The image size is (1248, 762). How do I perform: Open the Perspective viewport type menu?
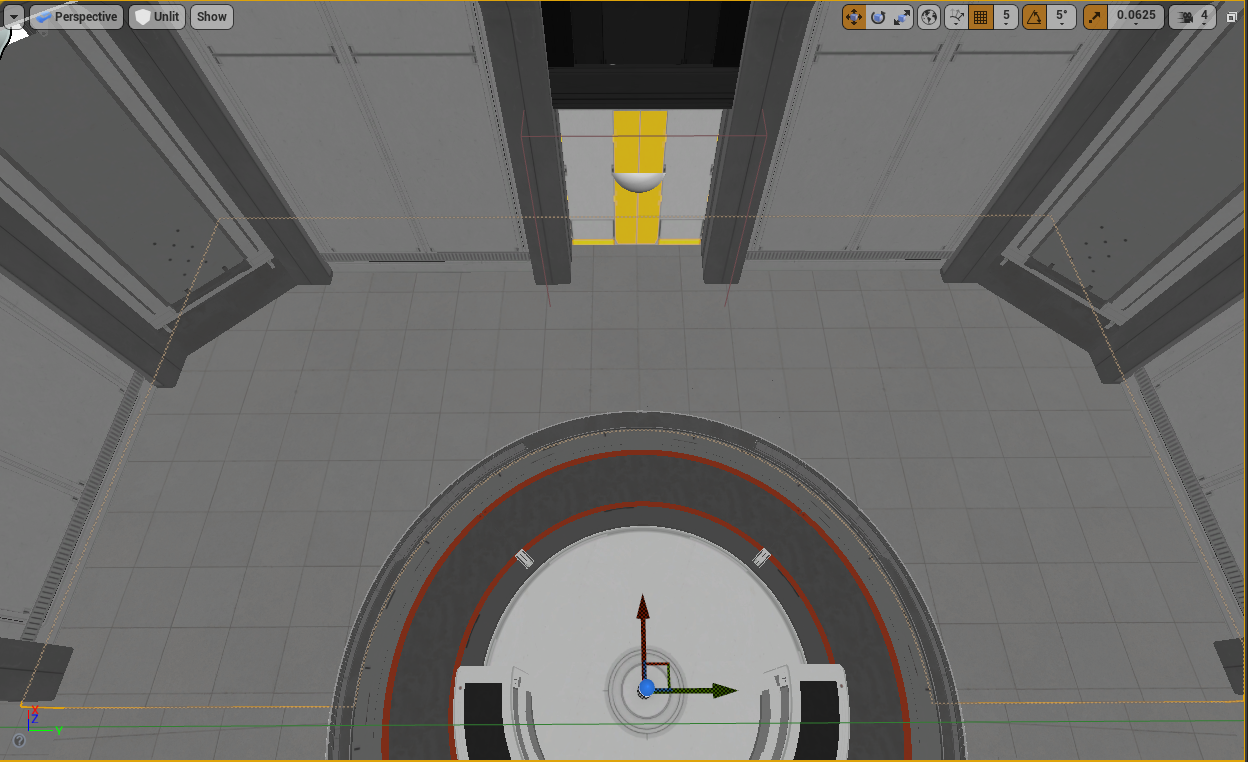pos(77,17)
